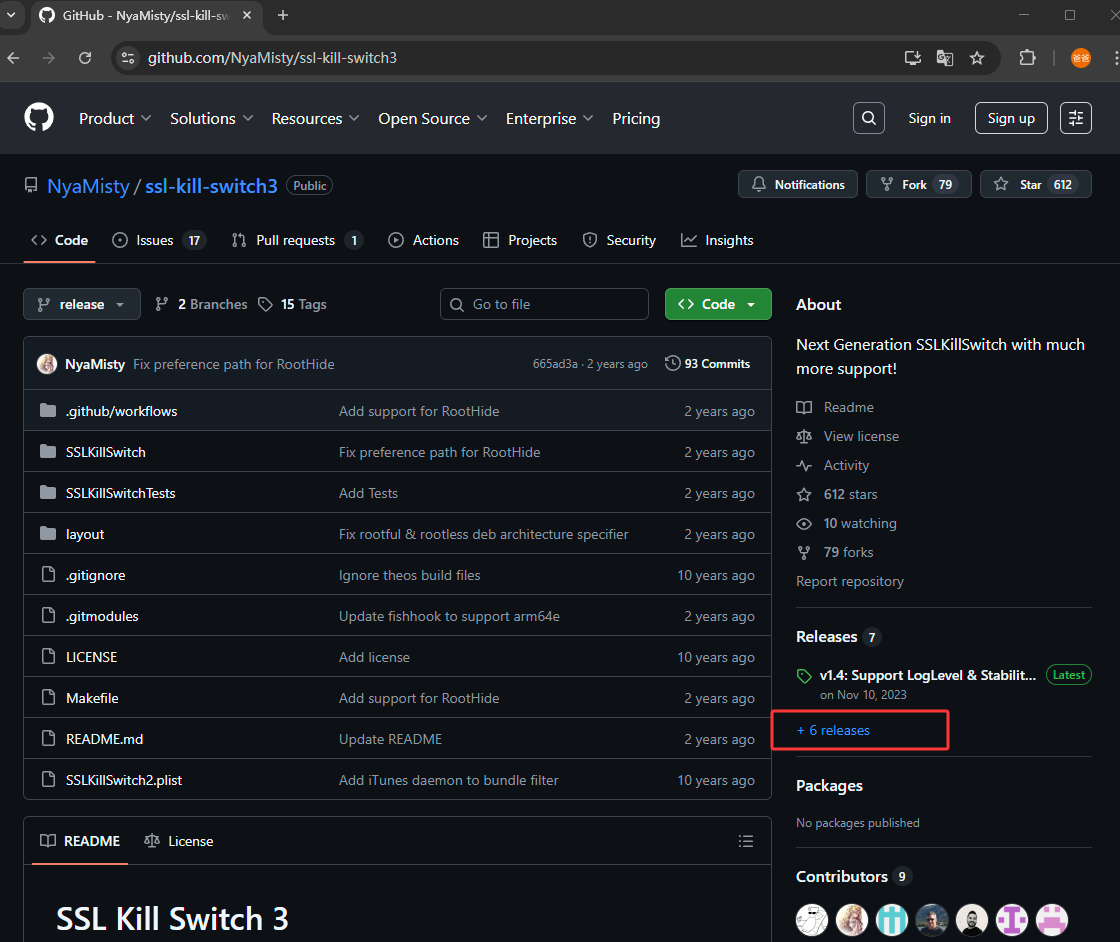Open the SSLKillSwitchTests folder
This screenshot has width=1120, height=942.
(x=120, y=493)
